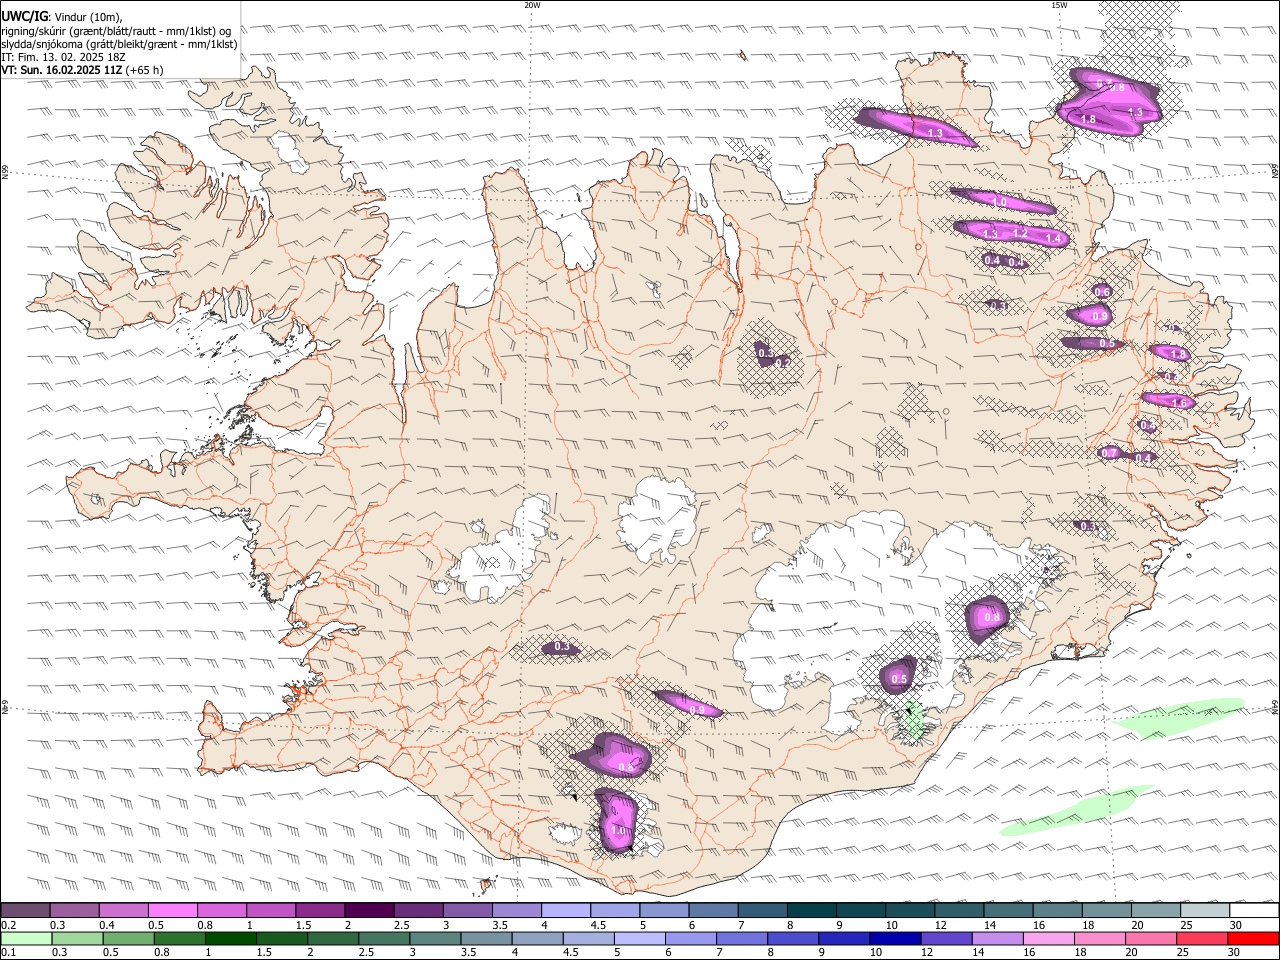
Task: Click the '0.6' snowfall value on map
Action: click(x=1102, y=292)
